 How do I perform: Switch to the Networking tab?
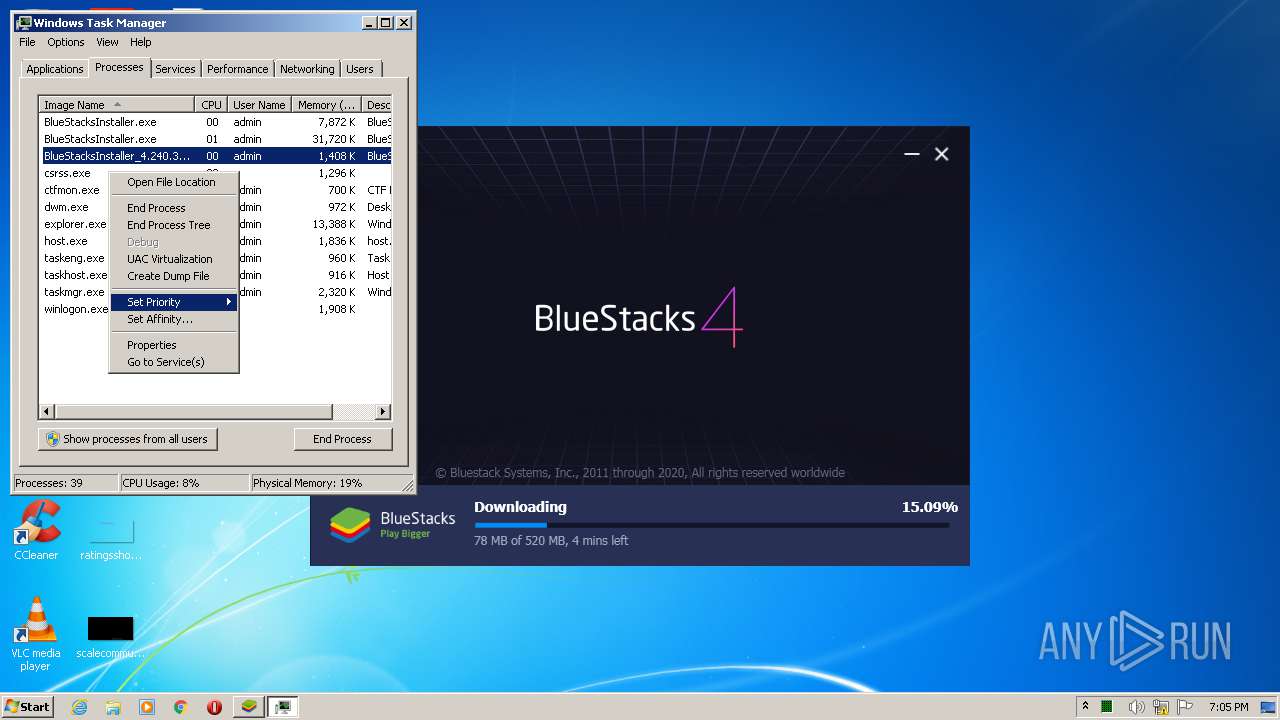pyautogui.click(x=307, y=69)
